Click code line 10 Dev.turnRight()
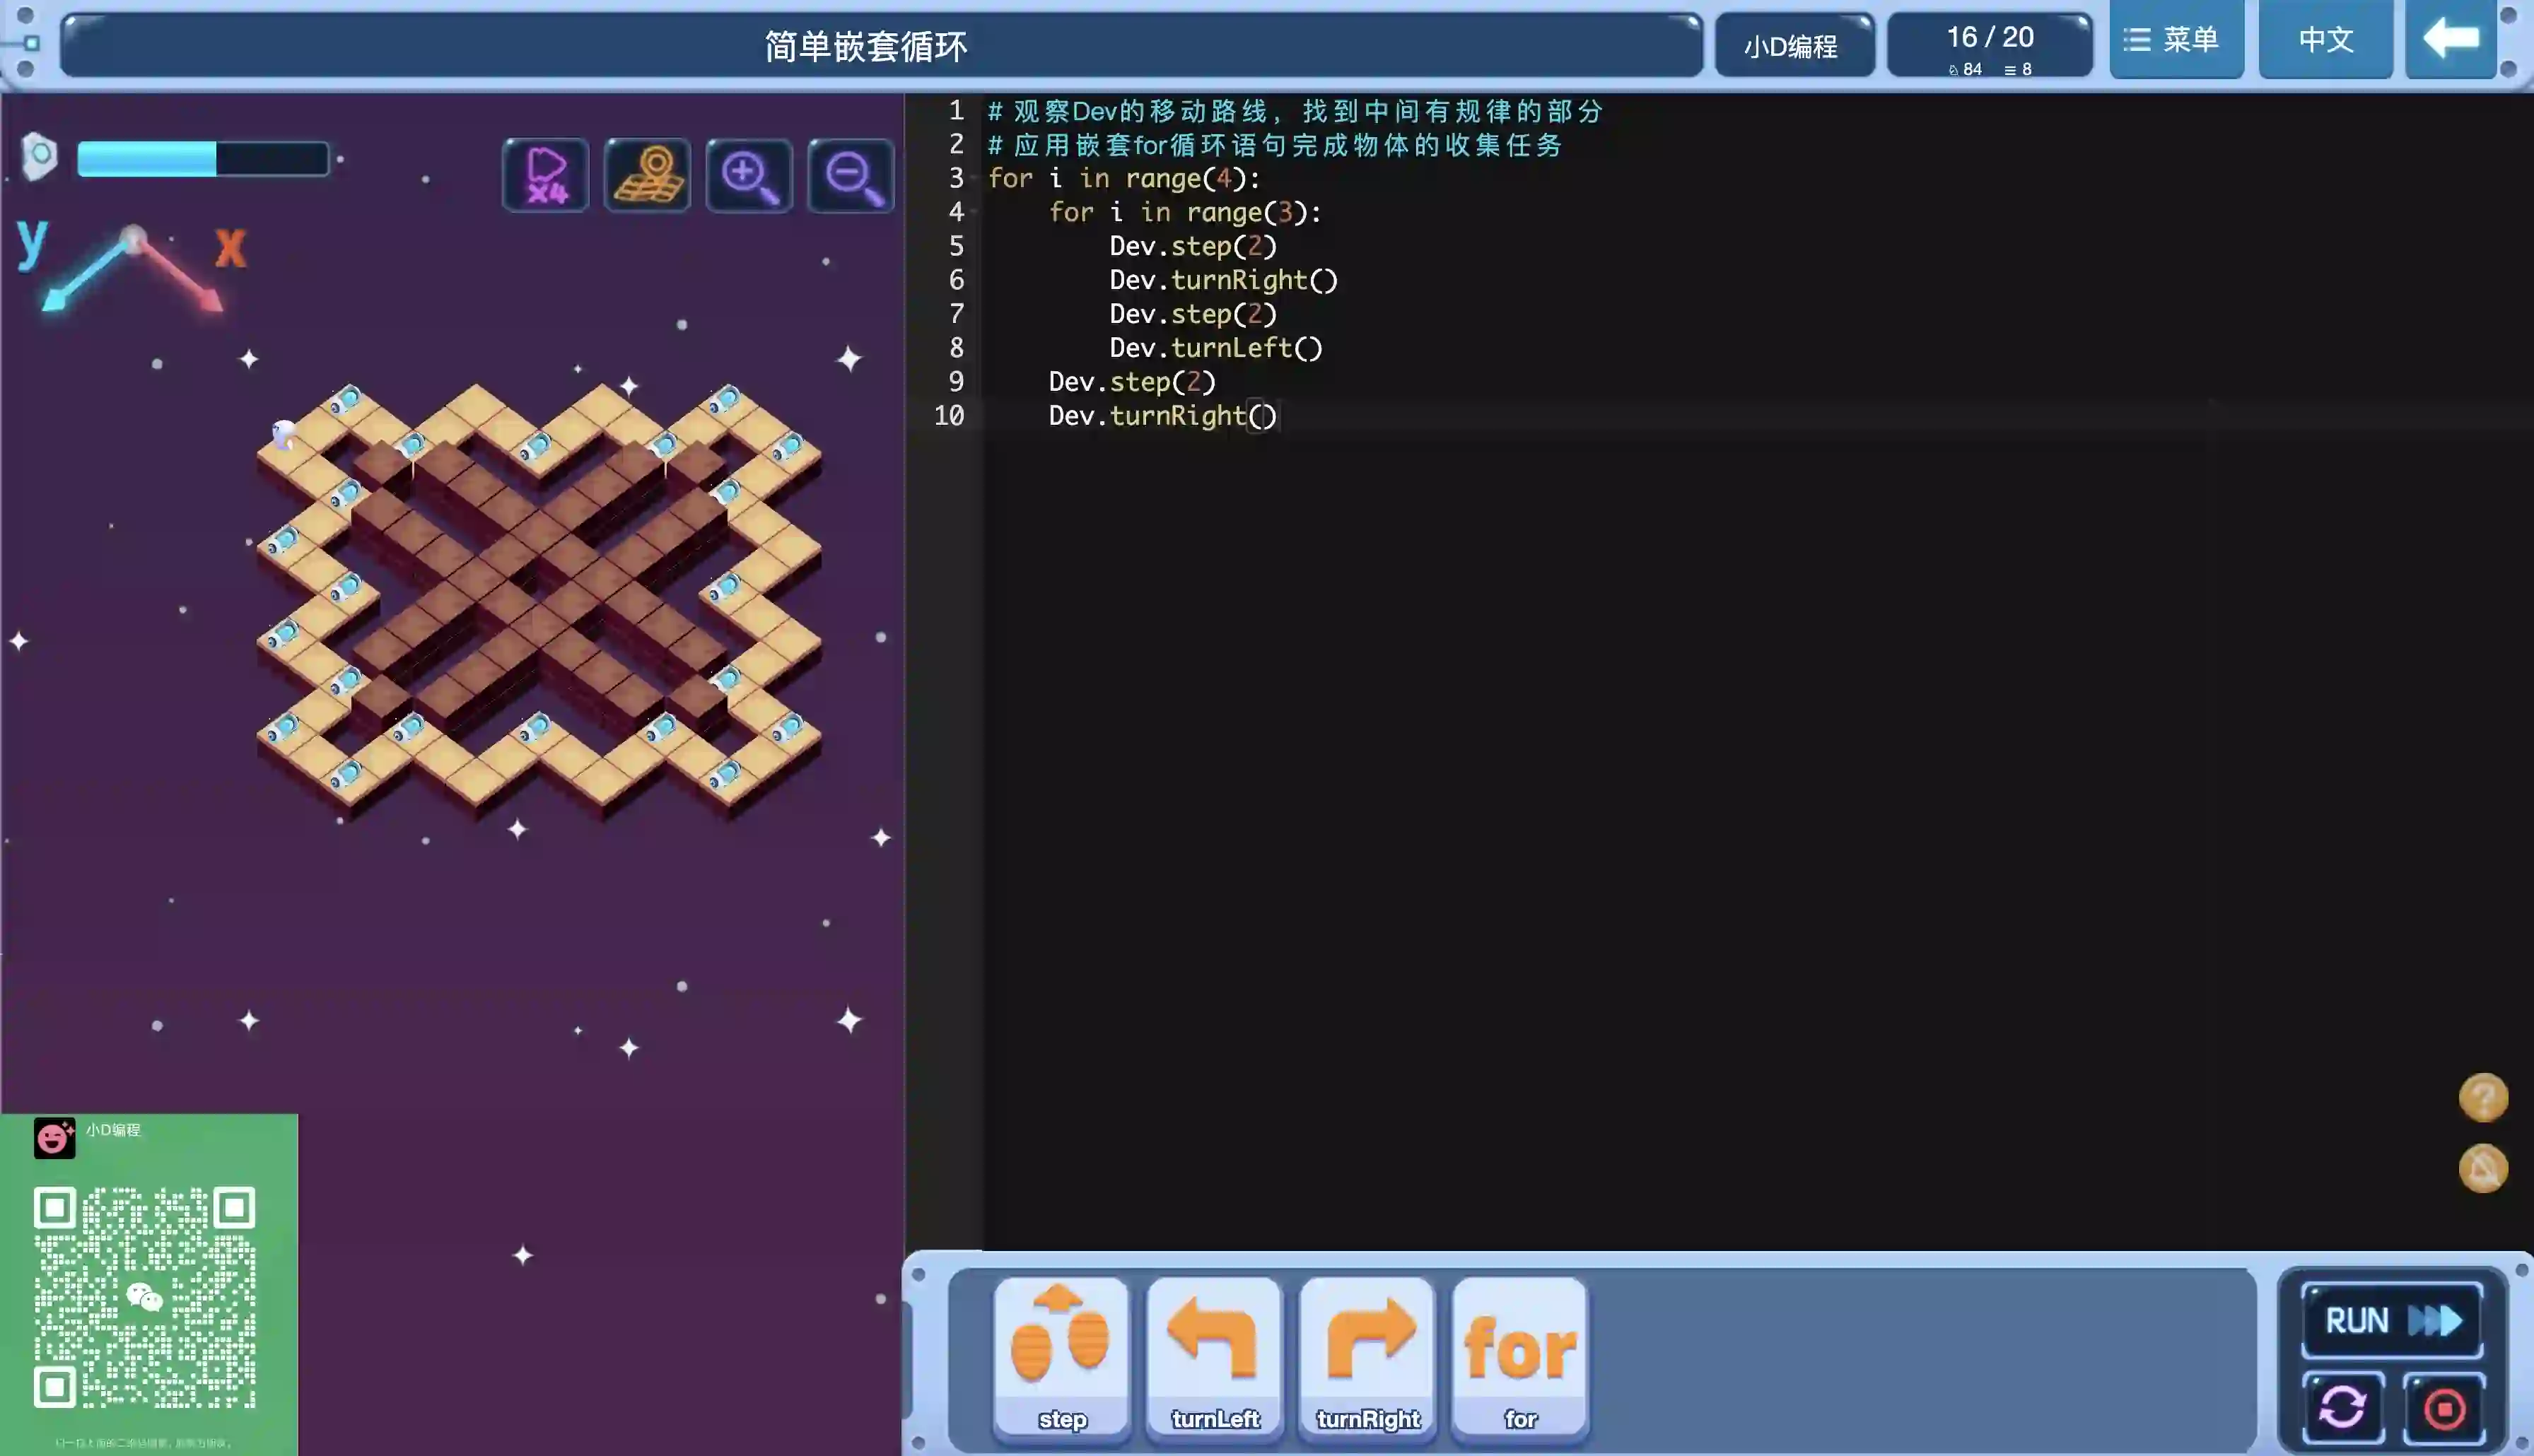This screenshot has width=2534, height=1456. (1162, 416)
